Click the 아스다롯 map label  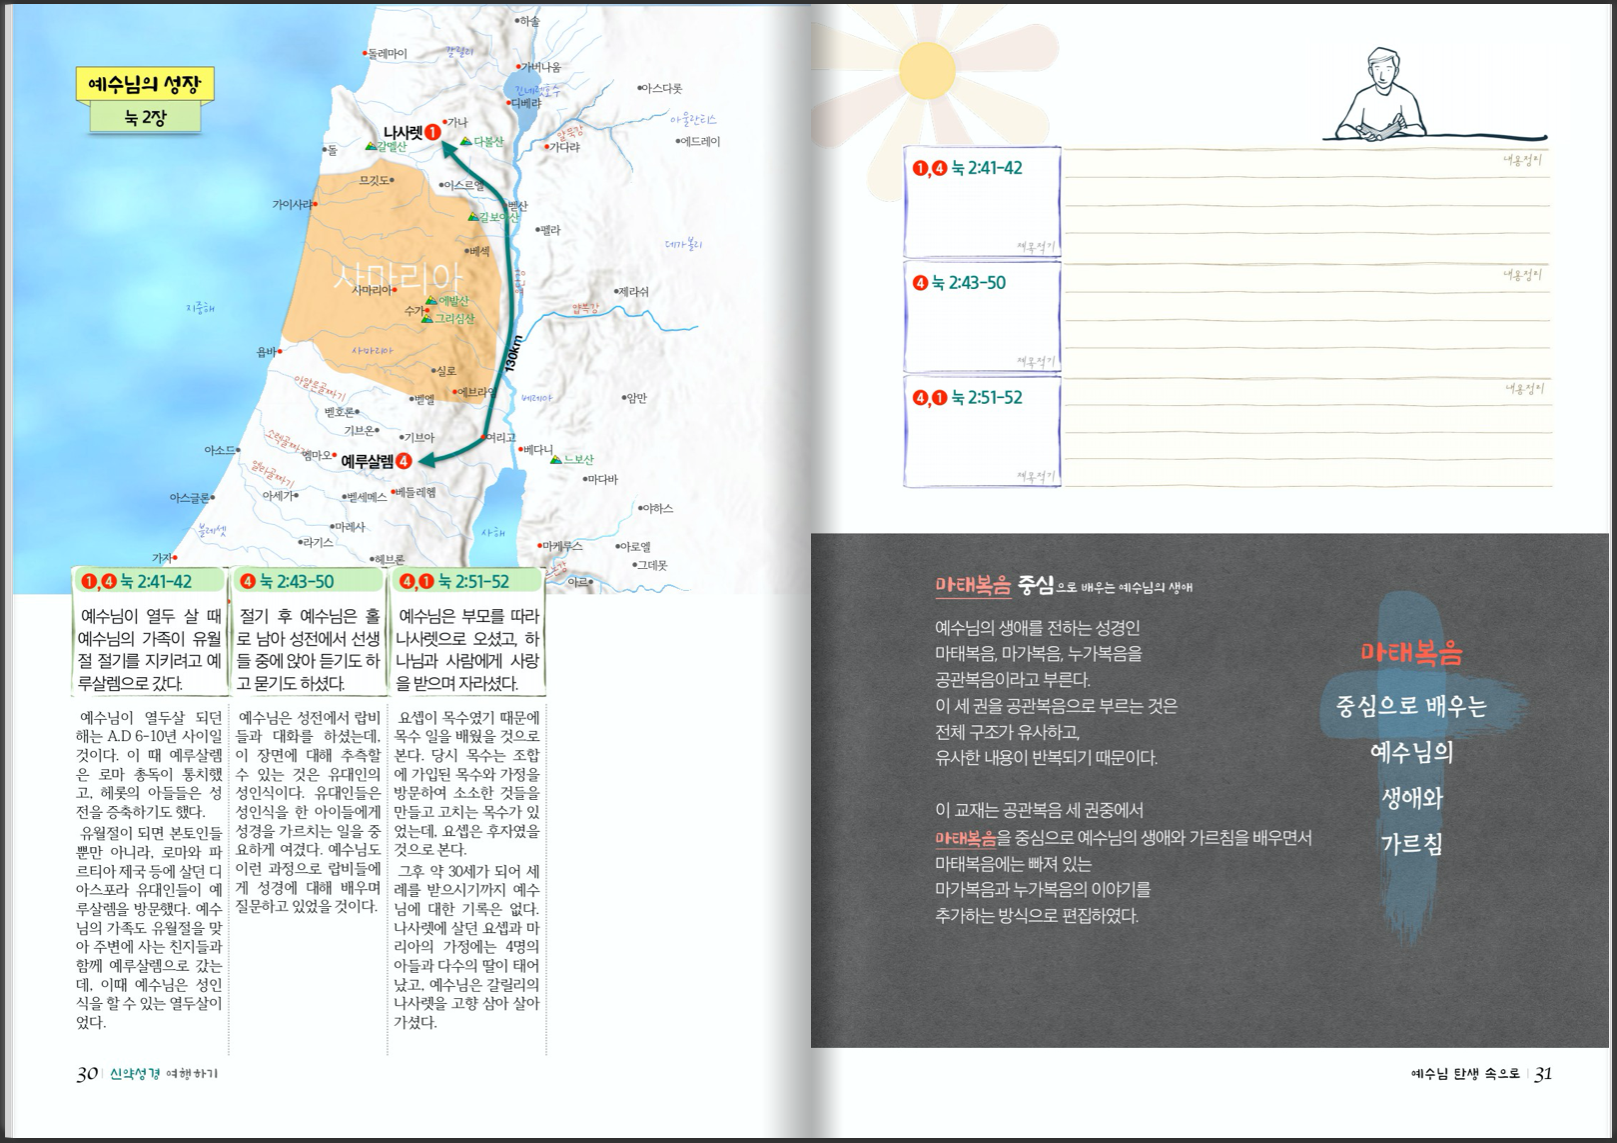point(662,88)
